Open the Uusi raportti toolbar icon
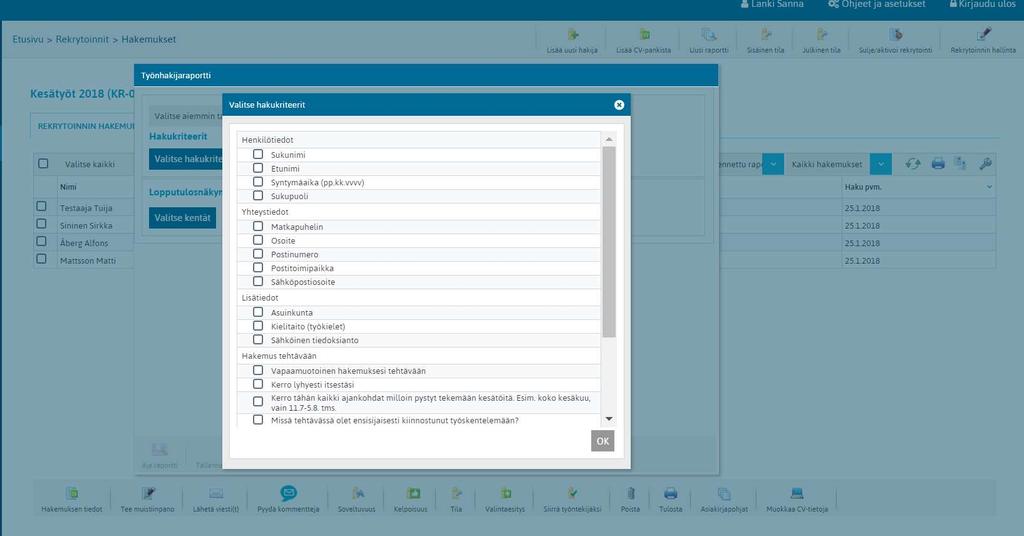This screenshot has height=536, width=1024. click(x=709, y=35)
